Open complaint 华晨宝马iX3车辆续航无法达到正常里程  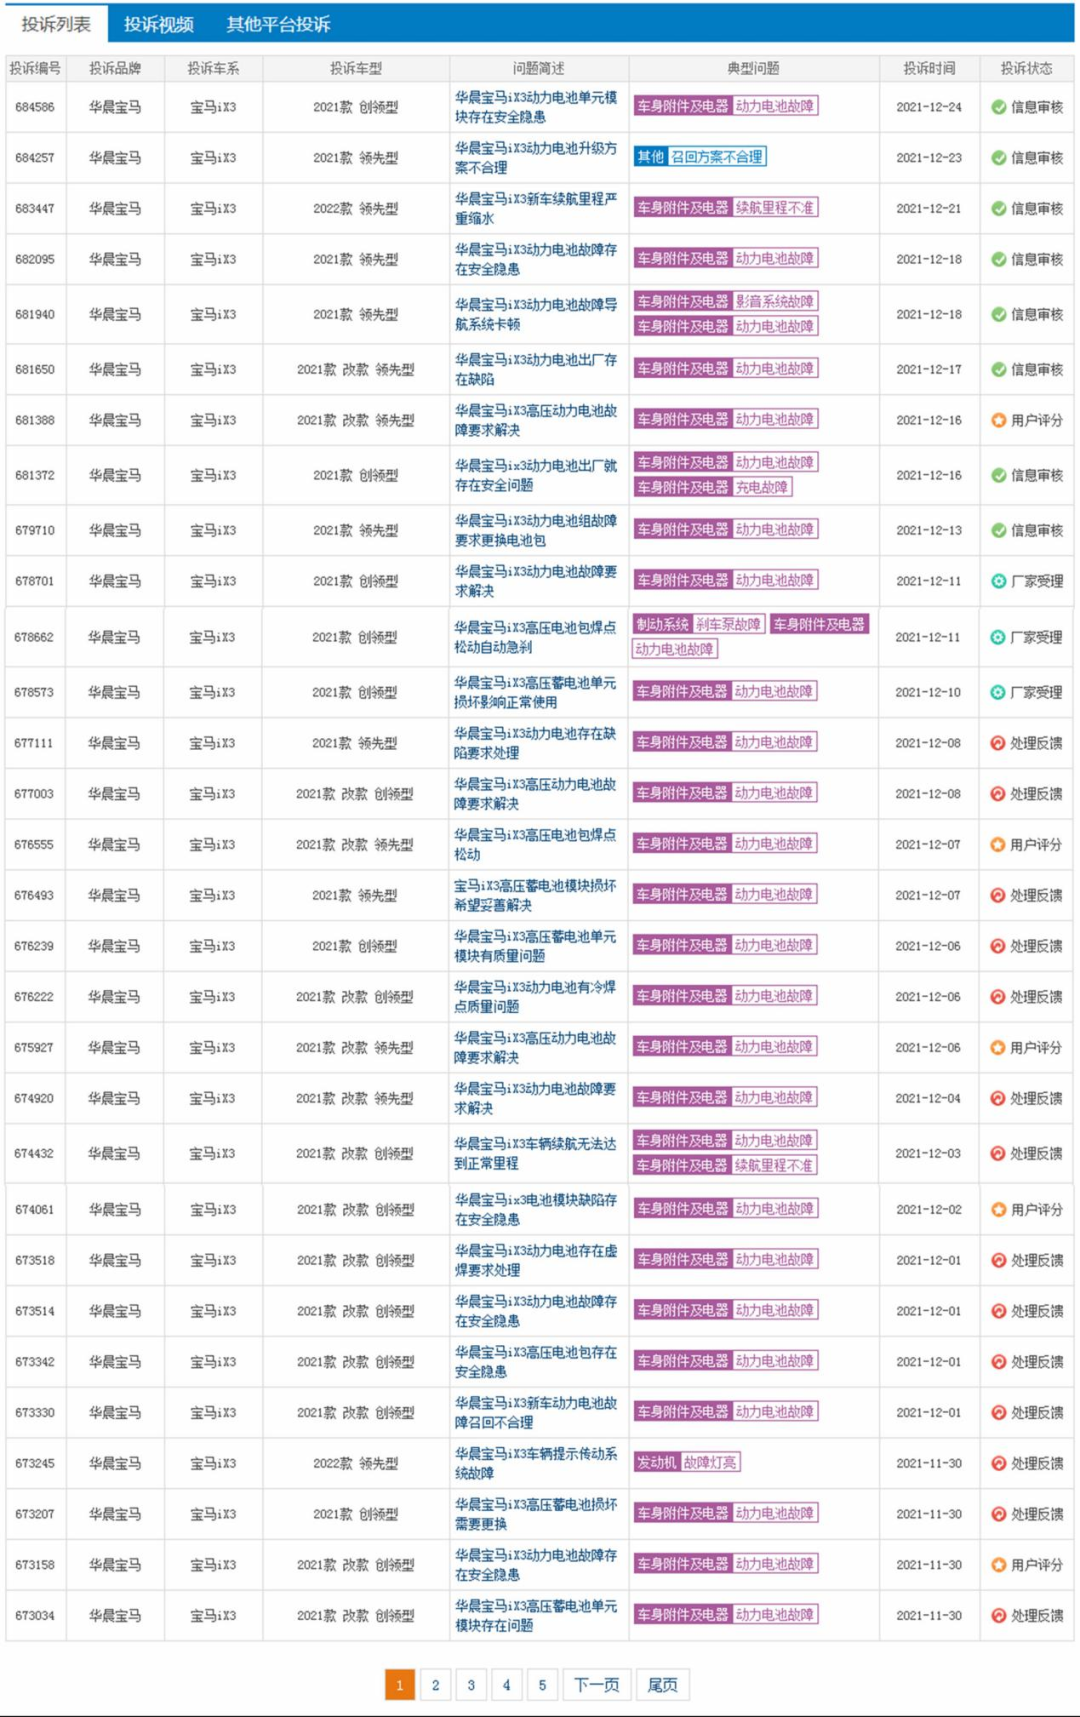tap(535, 1153)
